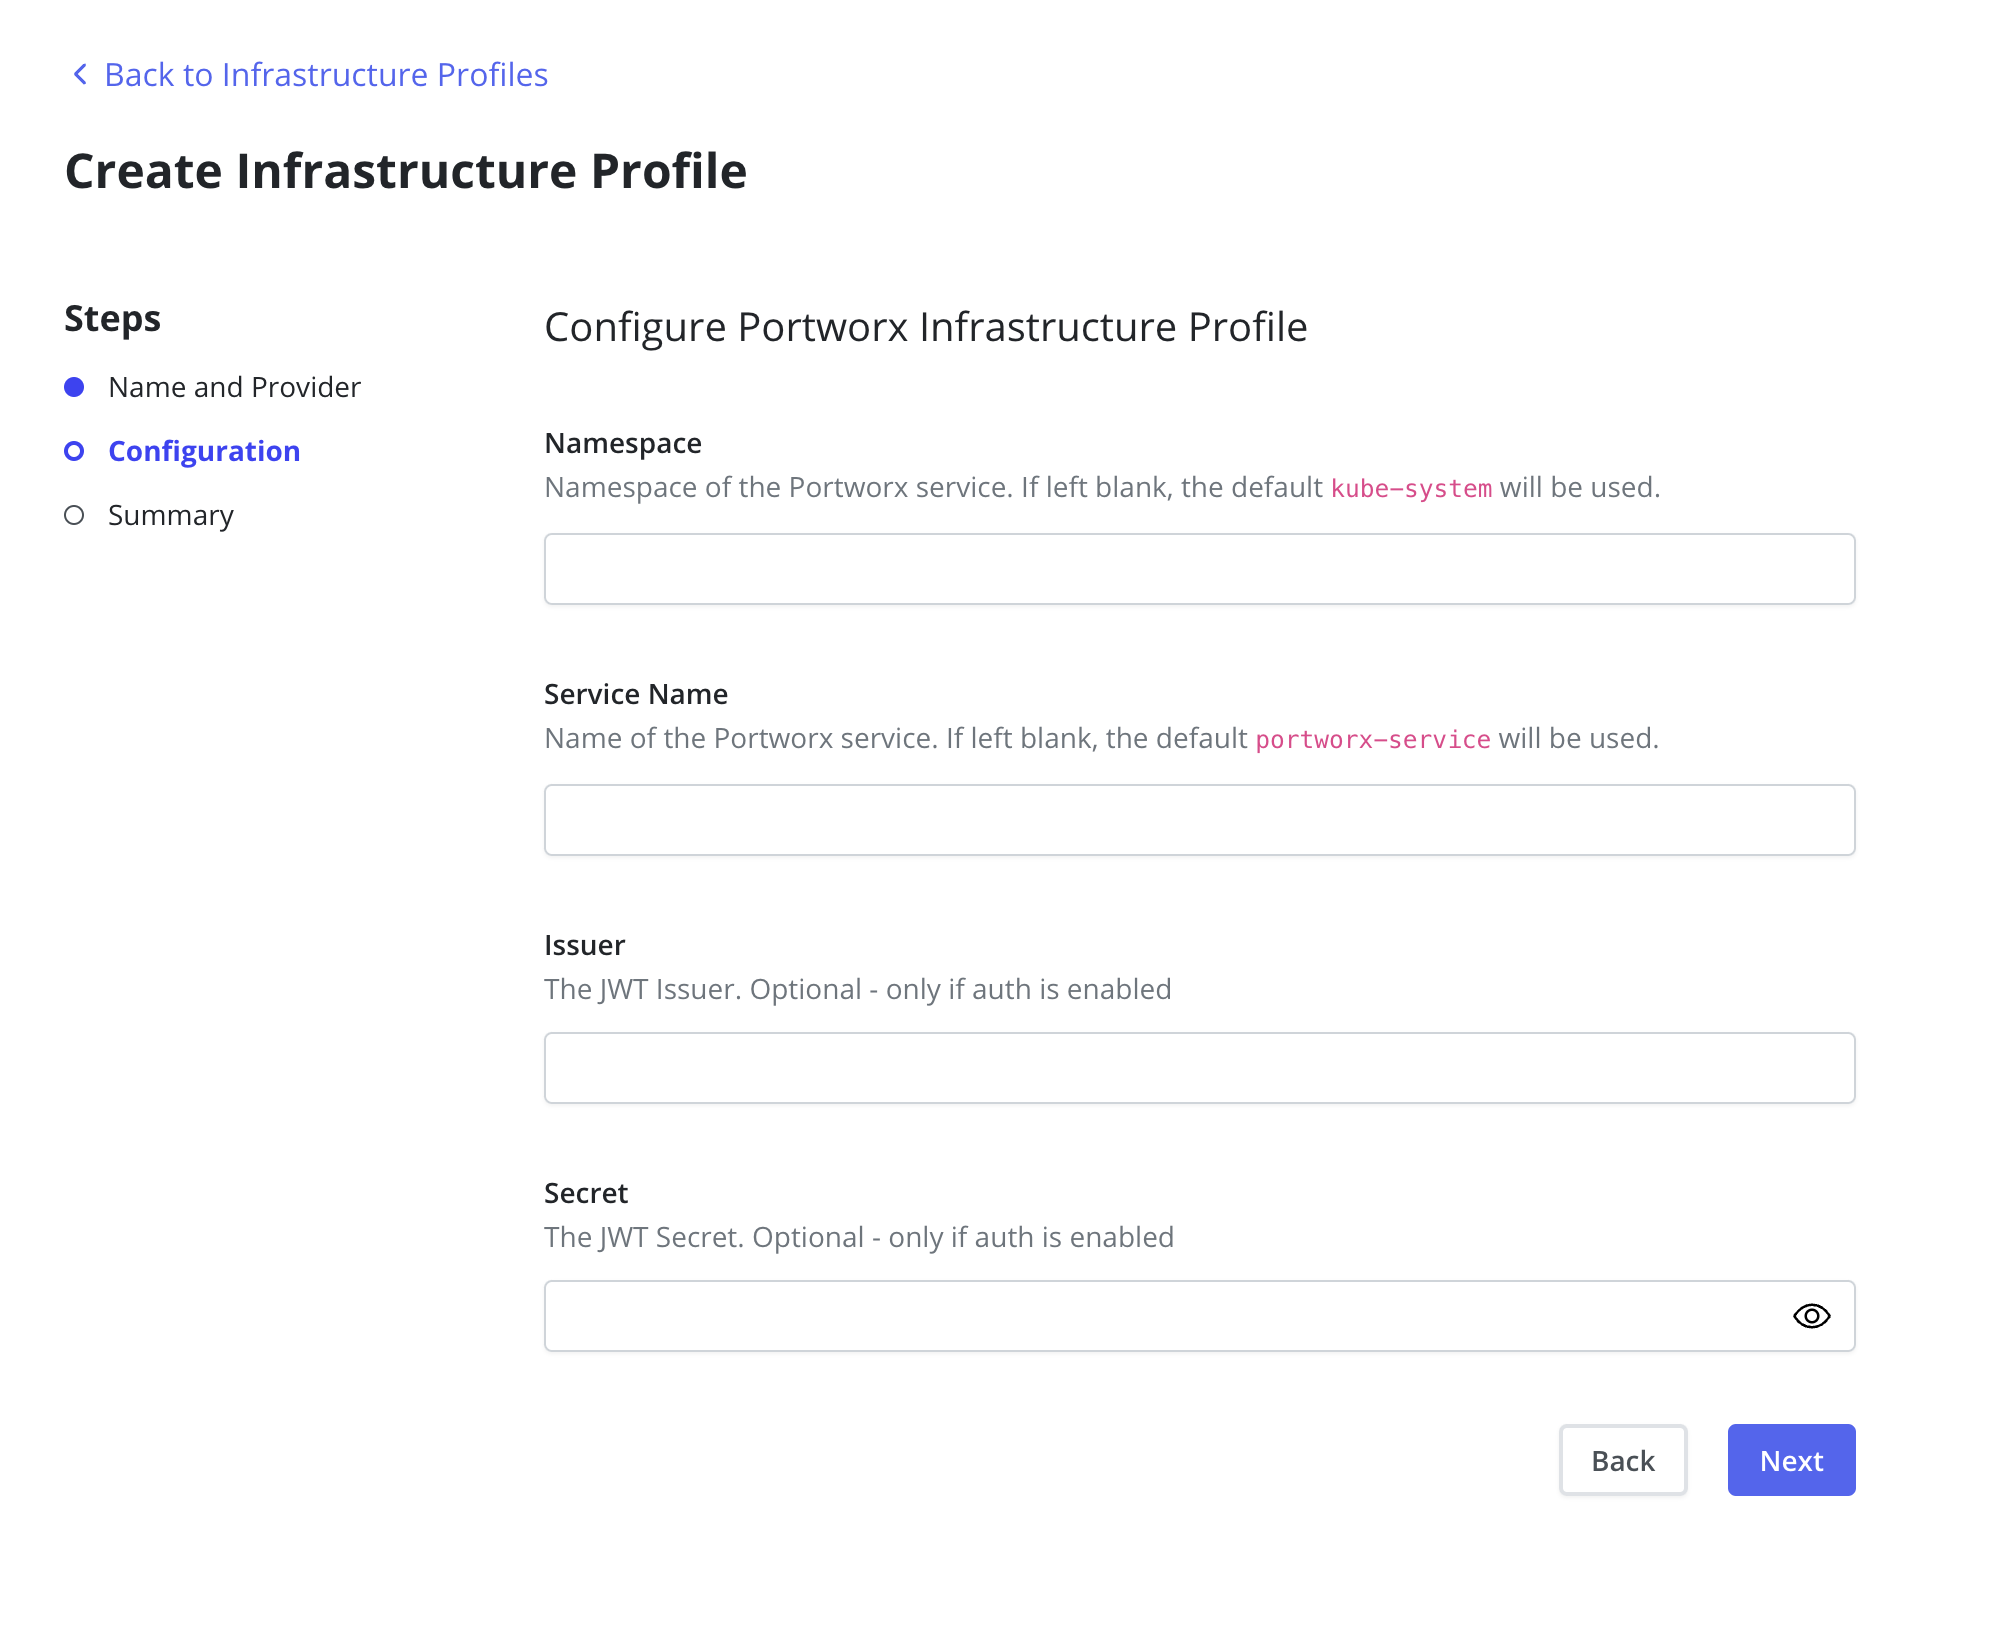Focus the Service Name input field
Viewport: 2010px width, 1628px height.
click(1199, 820)
